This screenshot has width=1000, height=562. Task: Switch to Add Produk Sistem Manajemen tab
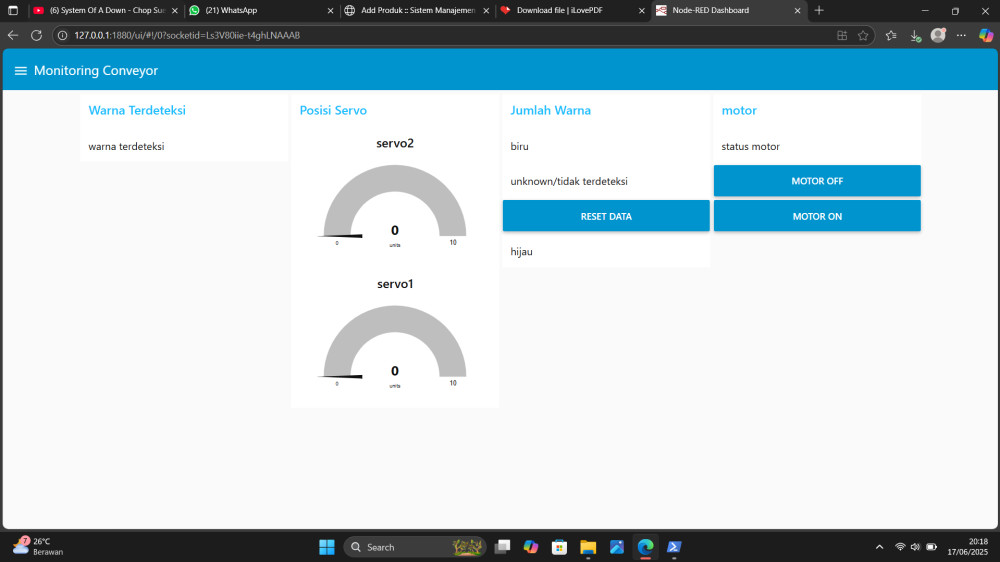click(417, 11)
